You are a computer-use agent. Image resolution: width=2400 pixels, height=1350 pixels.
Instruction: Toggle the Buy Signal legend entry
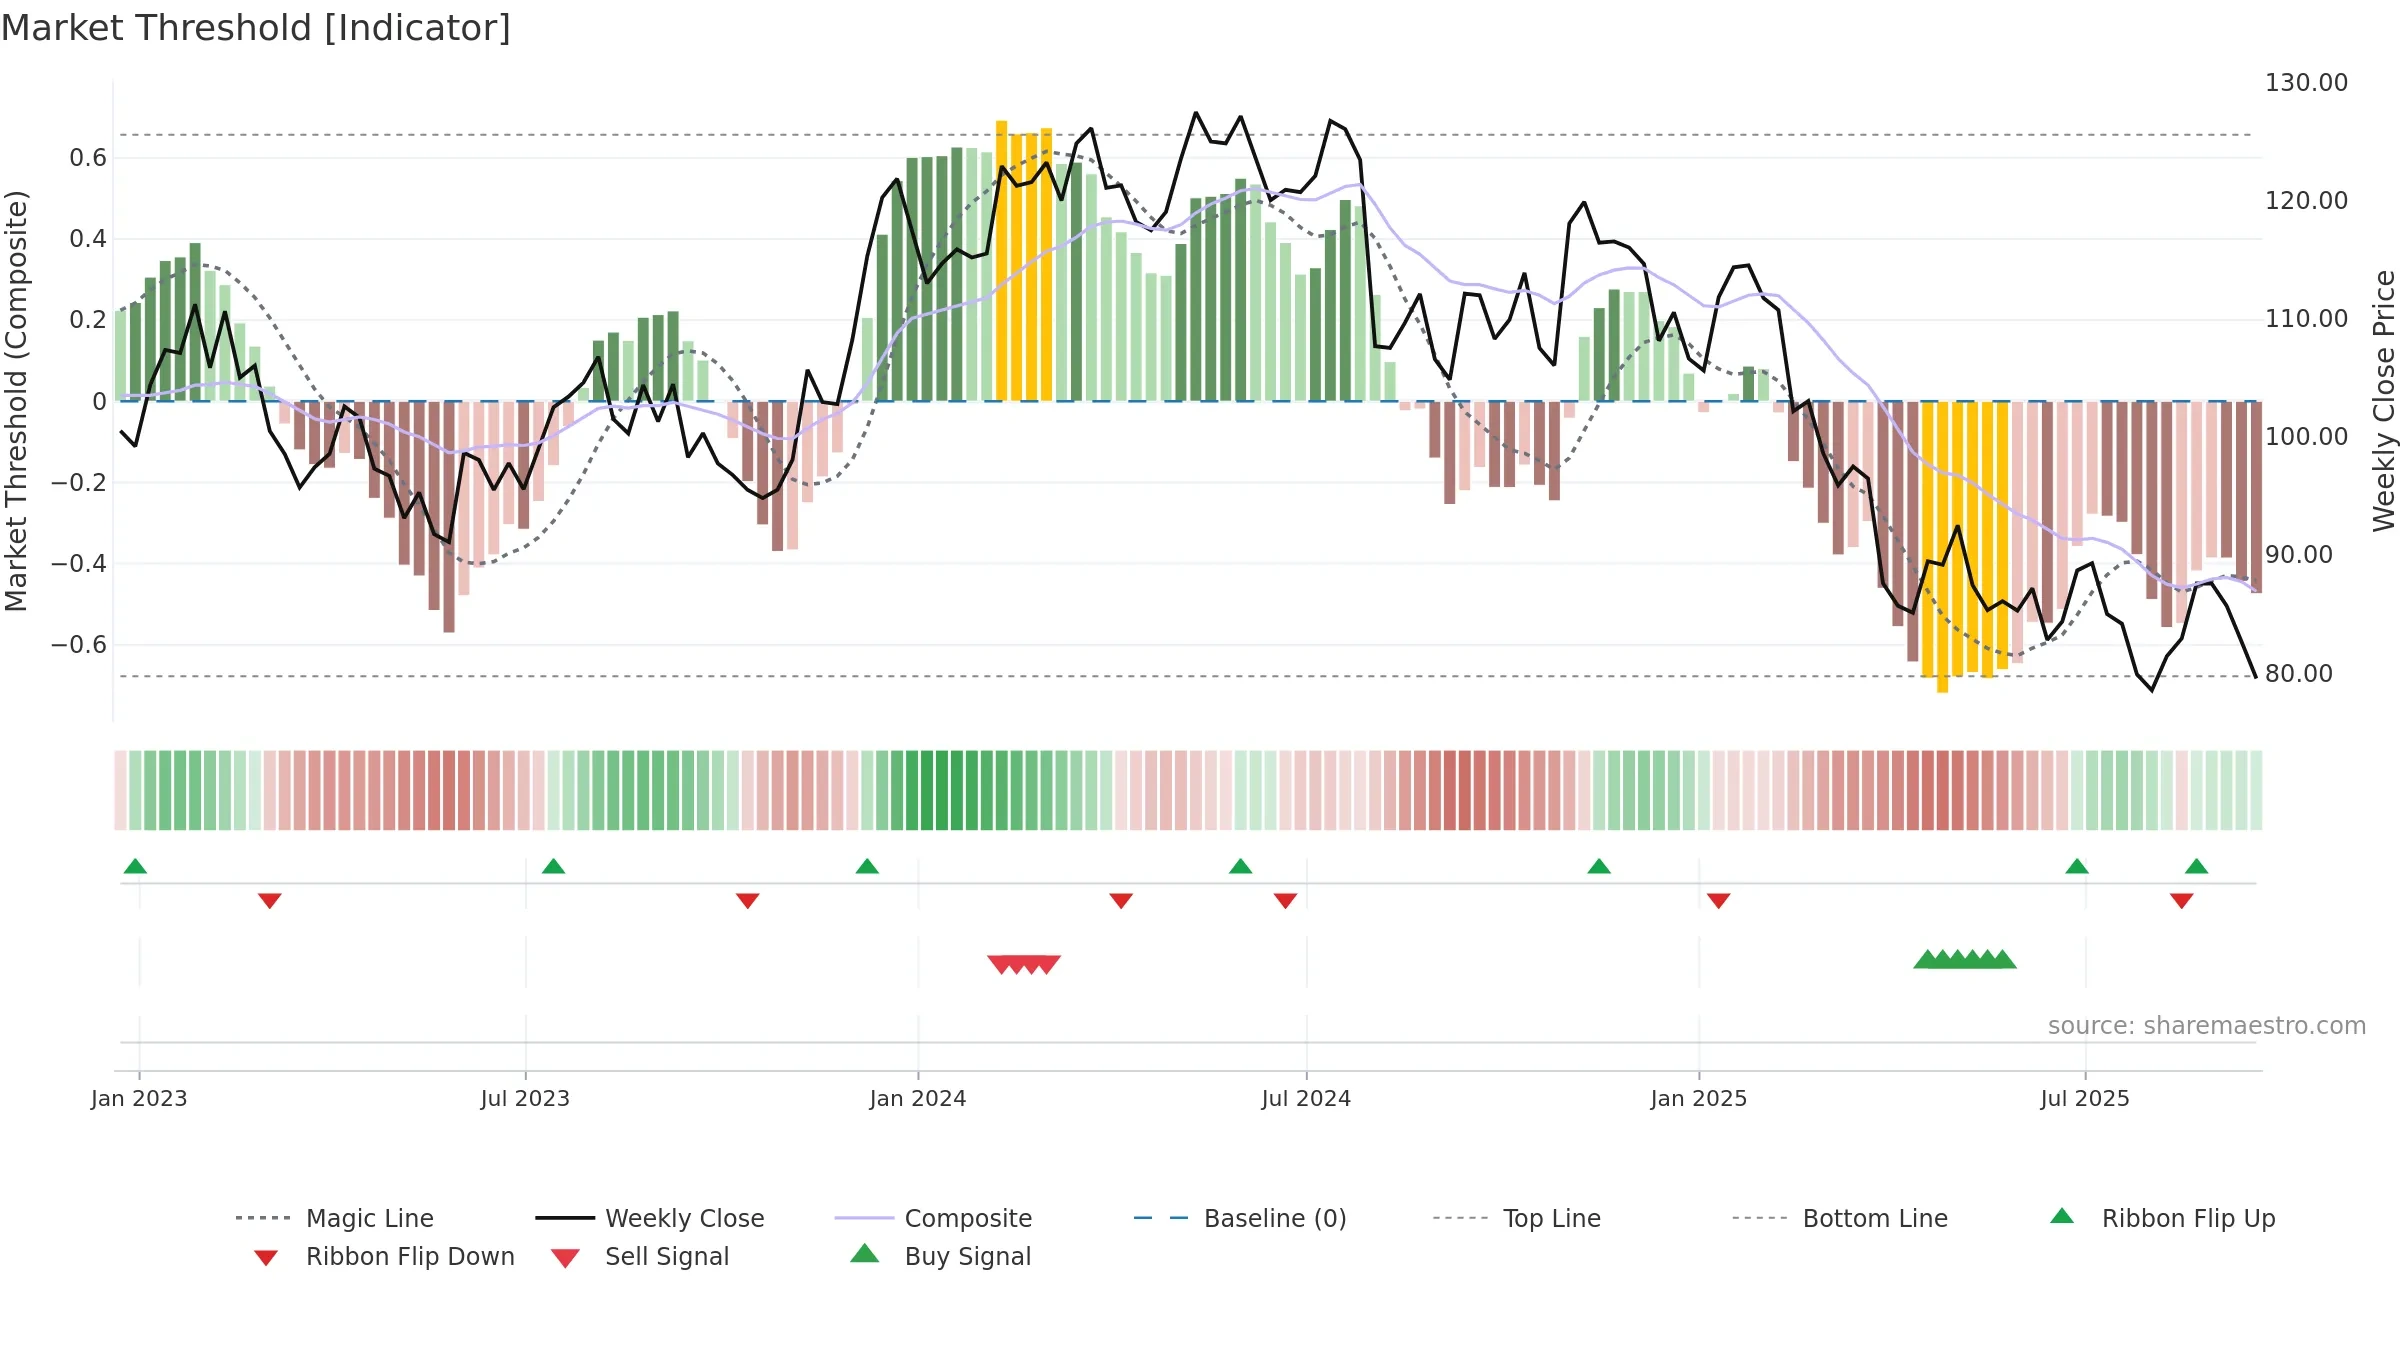click(x=940, y=1256)
